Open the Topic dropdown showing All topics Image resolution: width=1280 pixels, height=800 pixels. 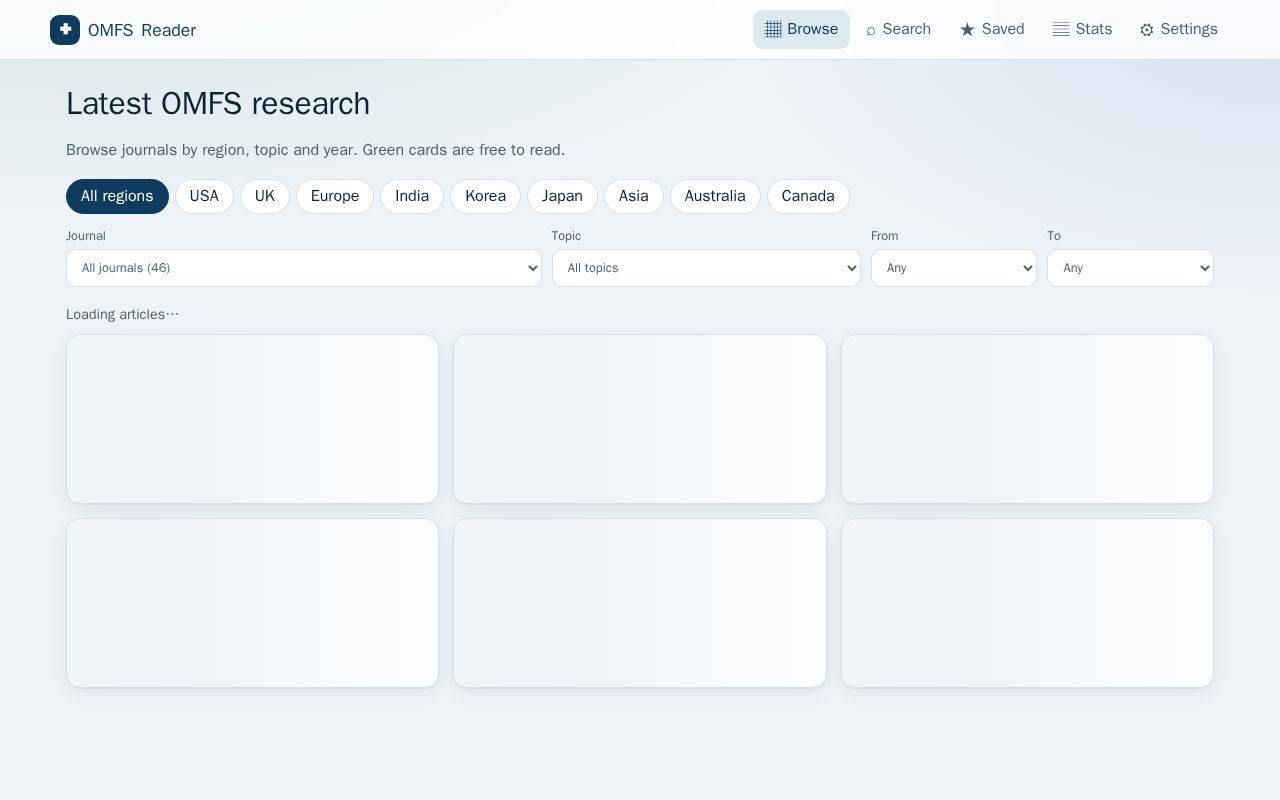pos(706,268)
